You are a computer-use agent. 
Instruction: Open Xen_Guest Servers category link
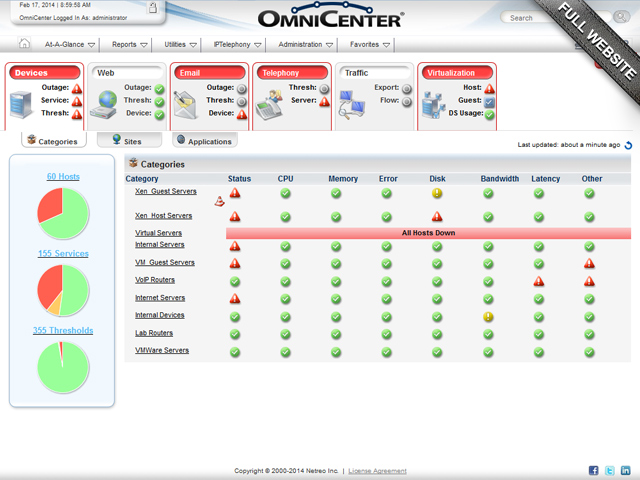click(x=166, y=191)
